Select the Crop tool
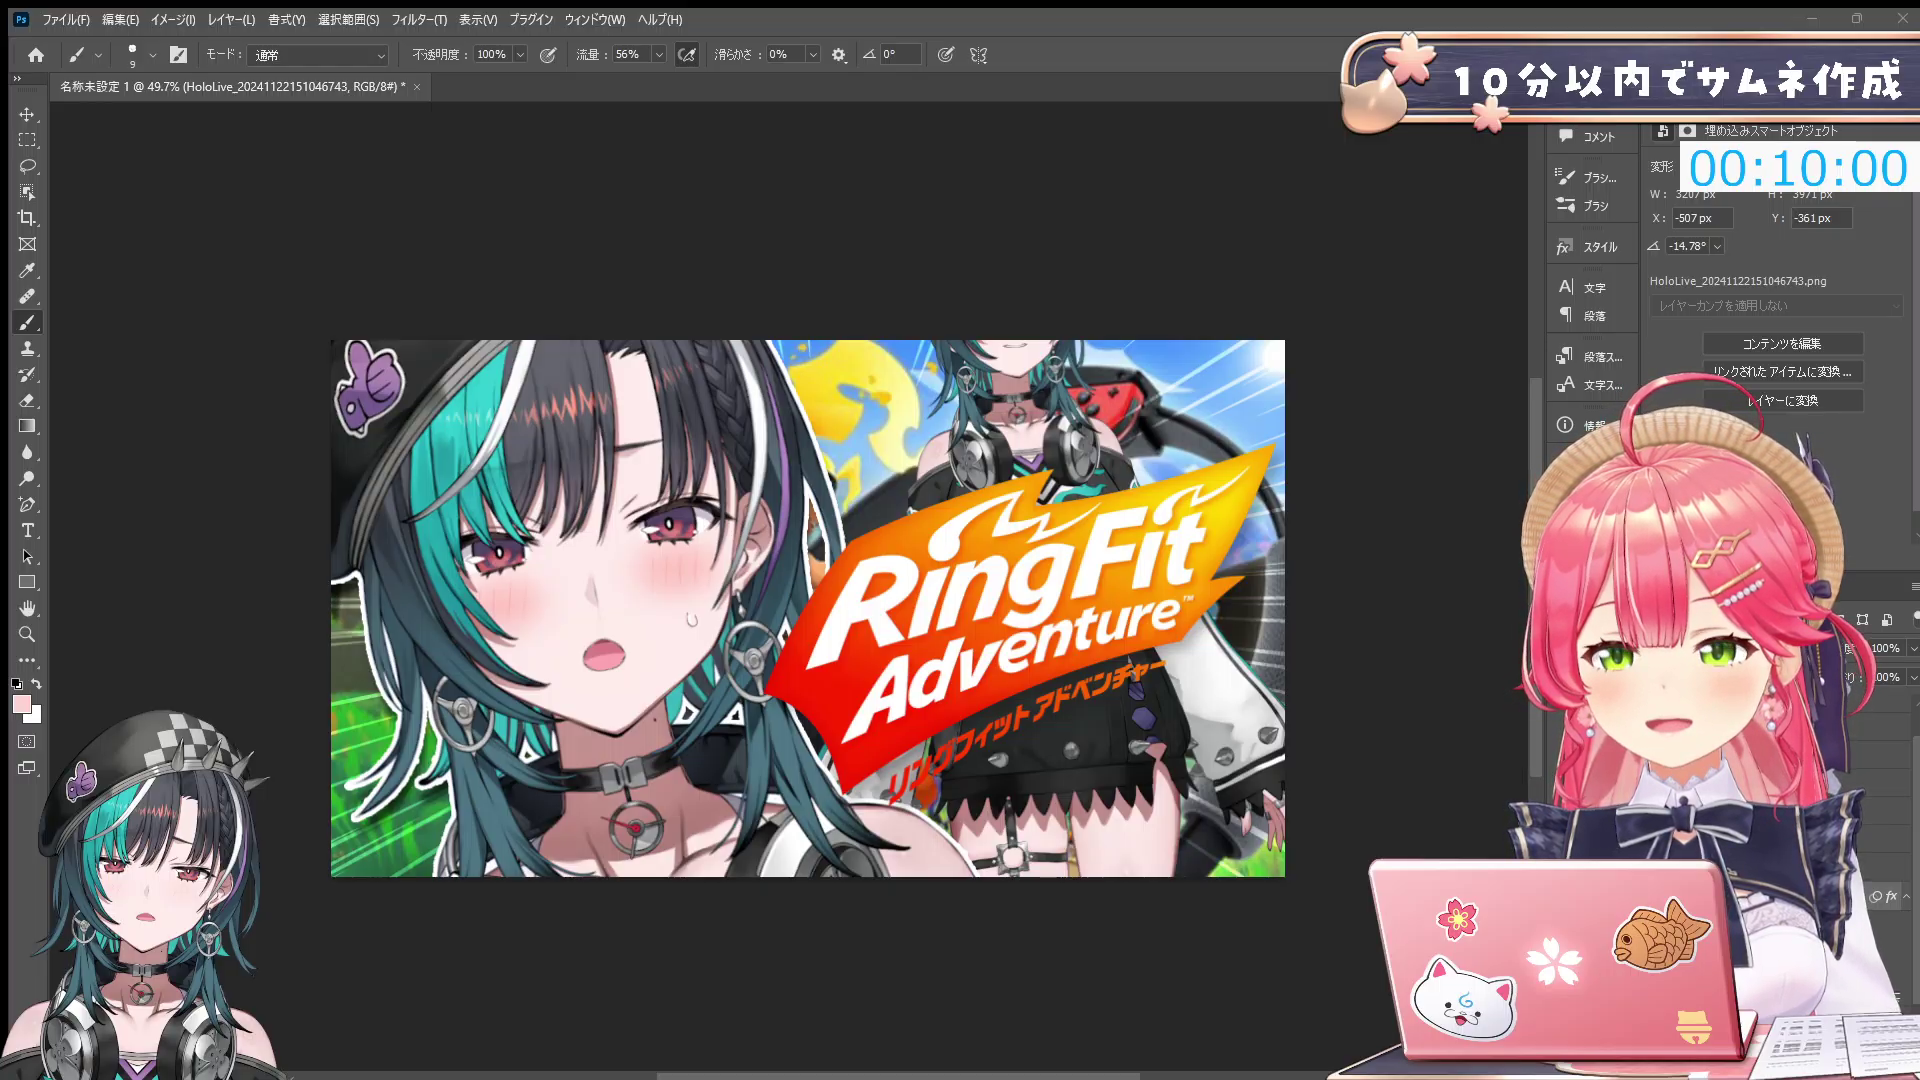 pos(27,218)
